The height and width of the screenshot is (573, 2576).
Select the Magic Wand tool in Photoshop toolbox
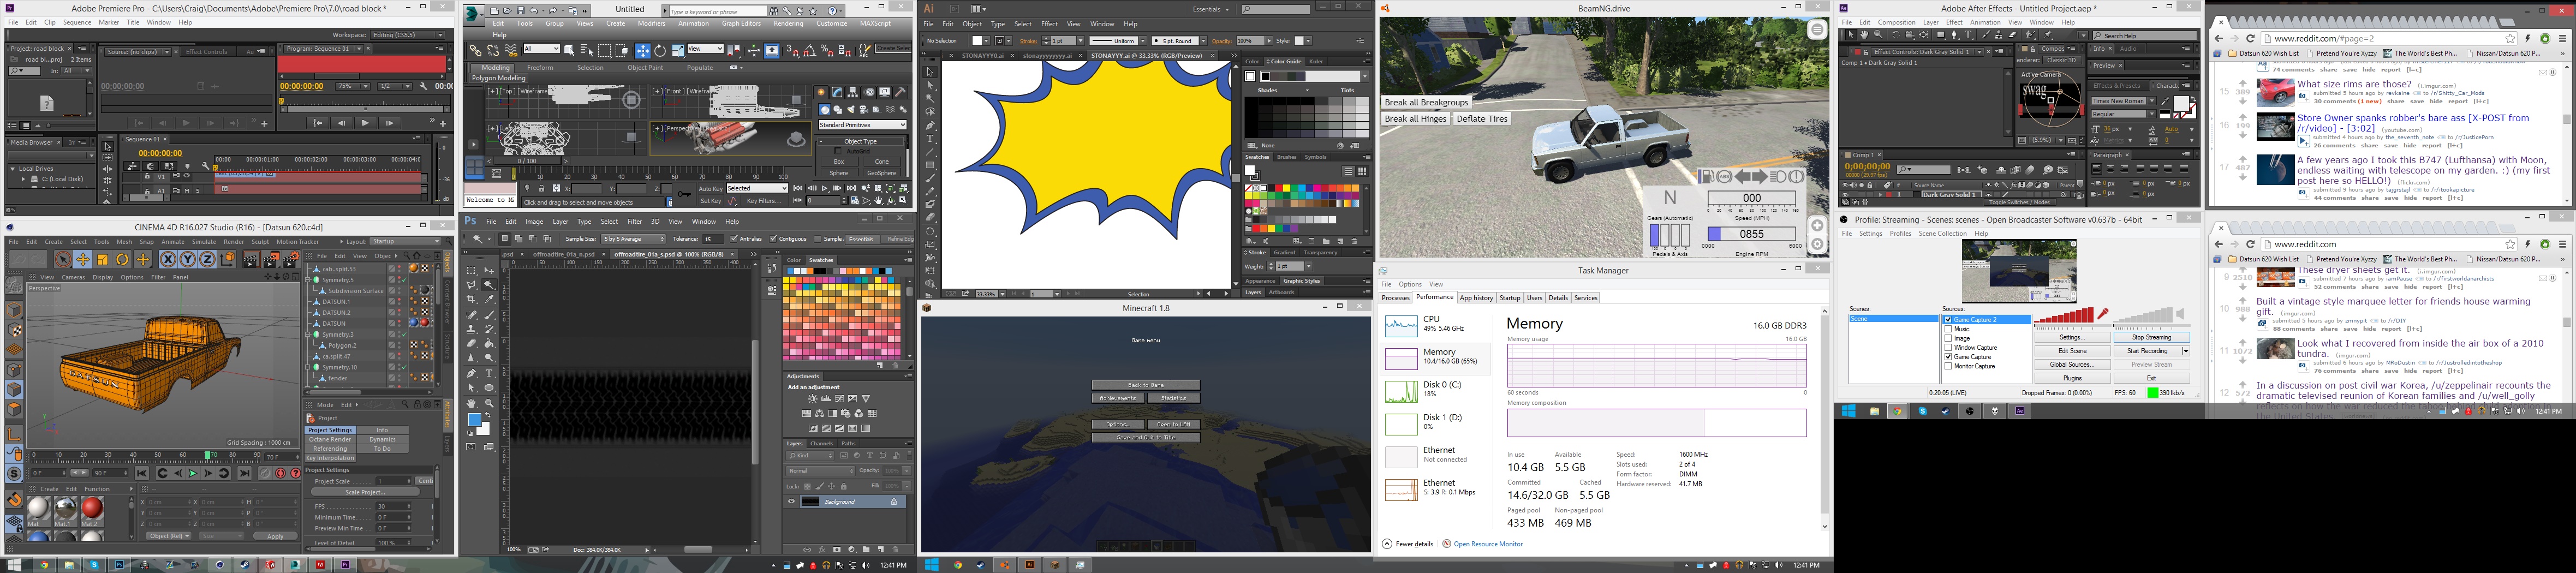click(x=489, y=285)
